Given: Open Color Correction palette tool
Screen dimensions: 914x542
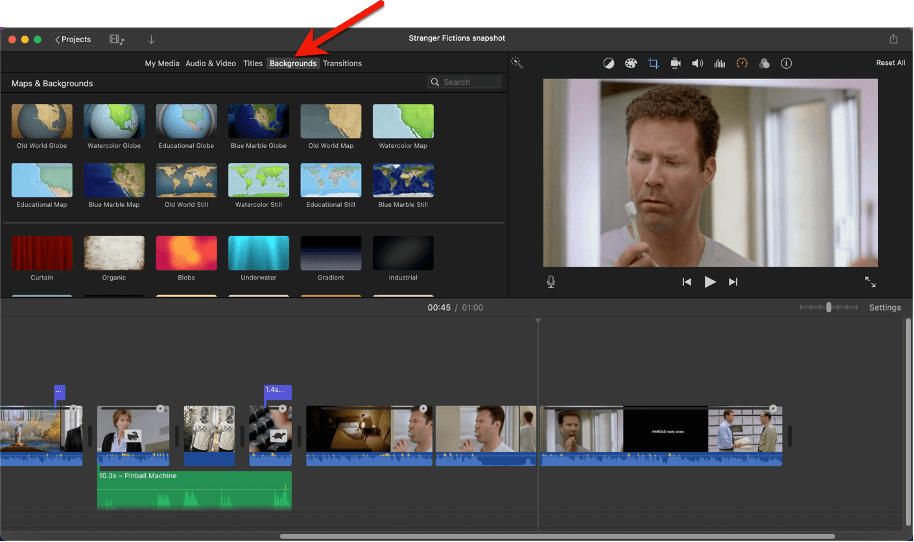Looking at the screenshot, I should [x=631, y=63].
